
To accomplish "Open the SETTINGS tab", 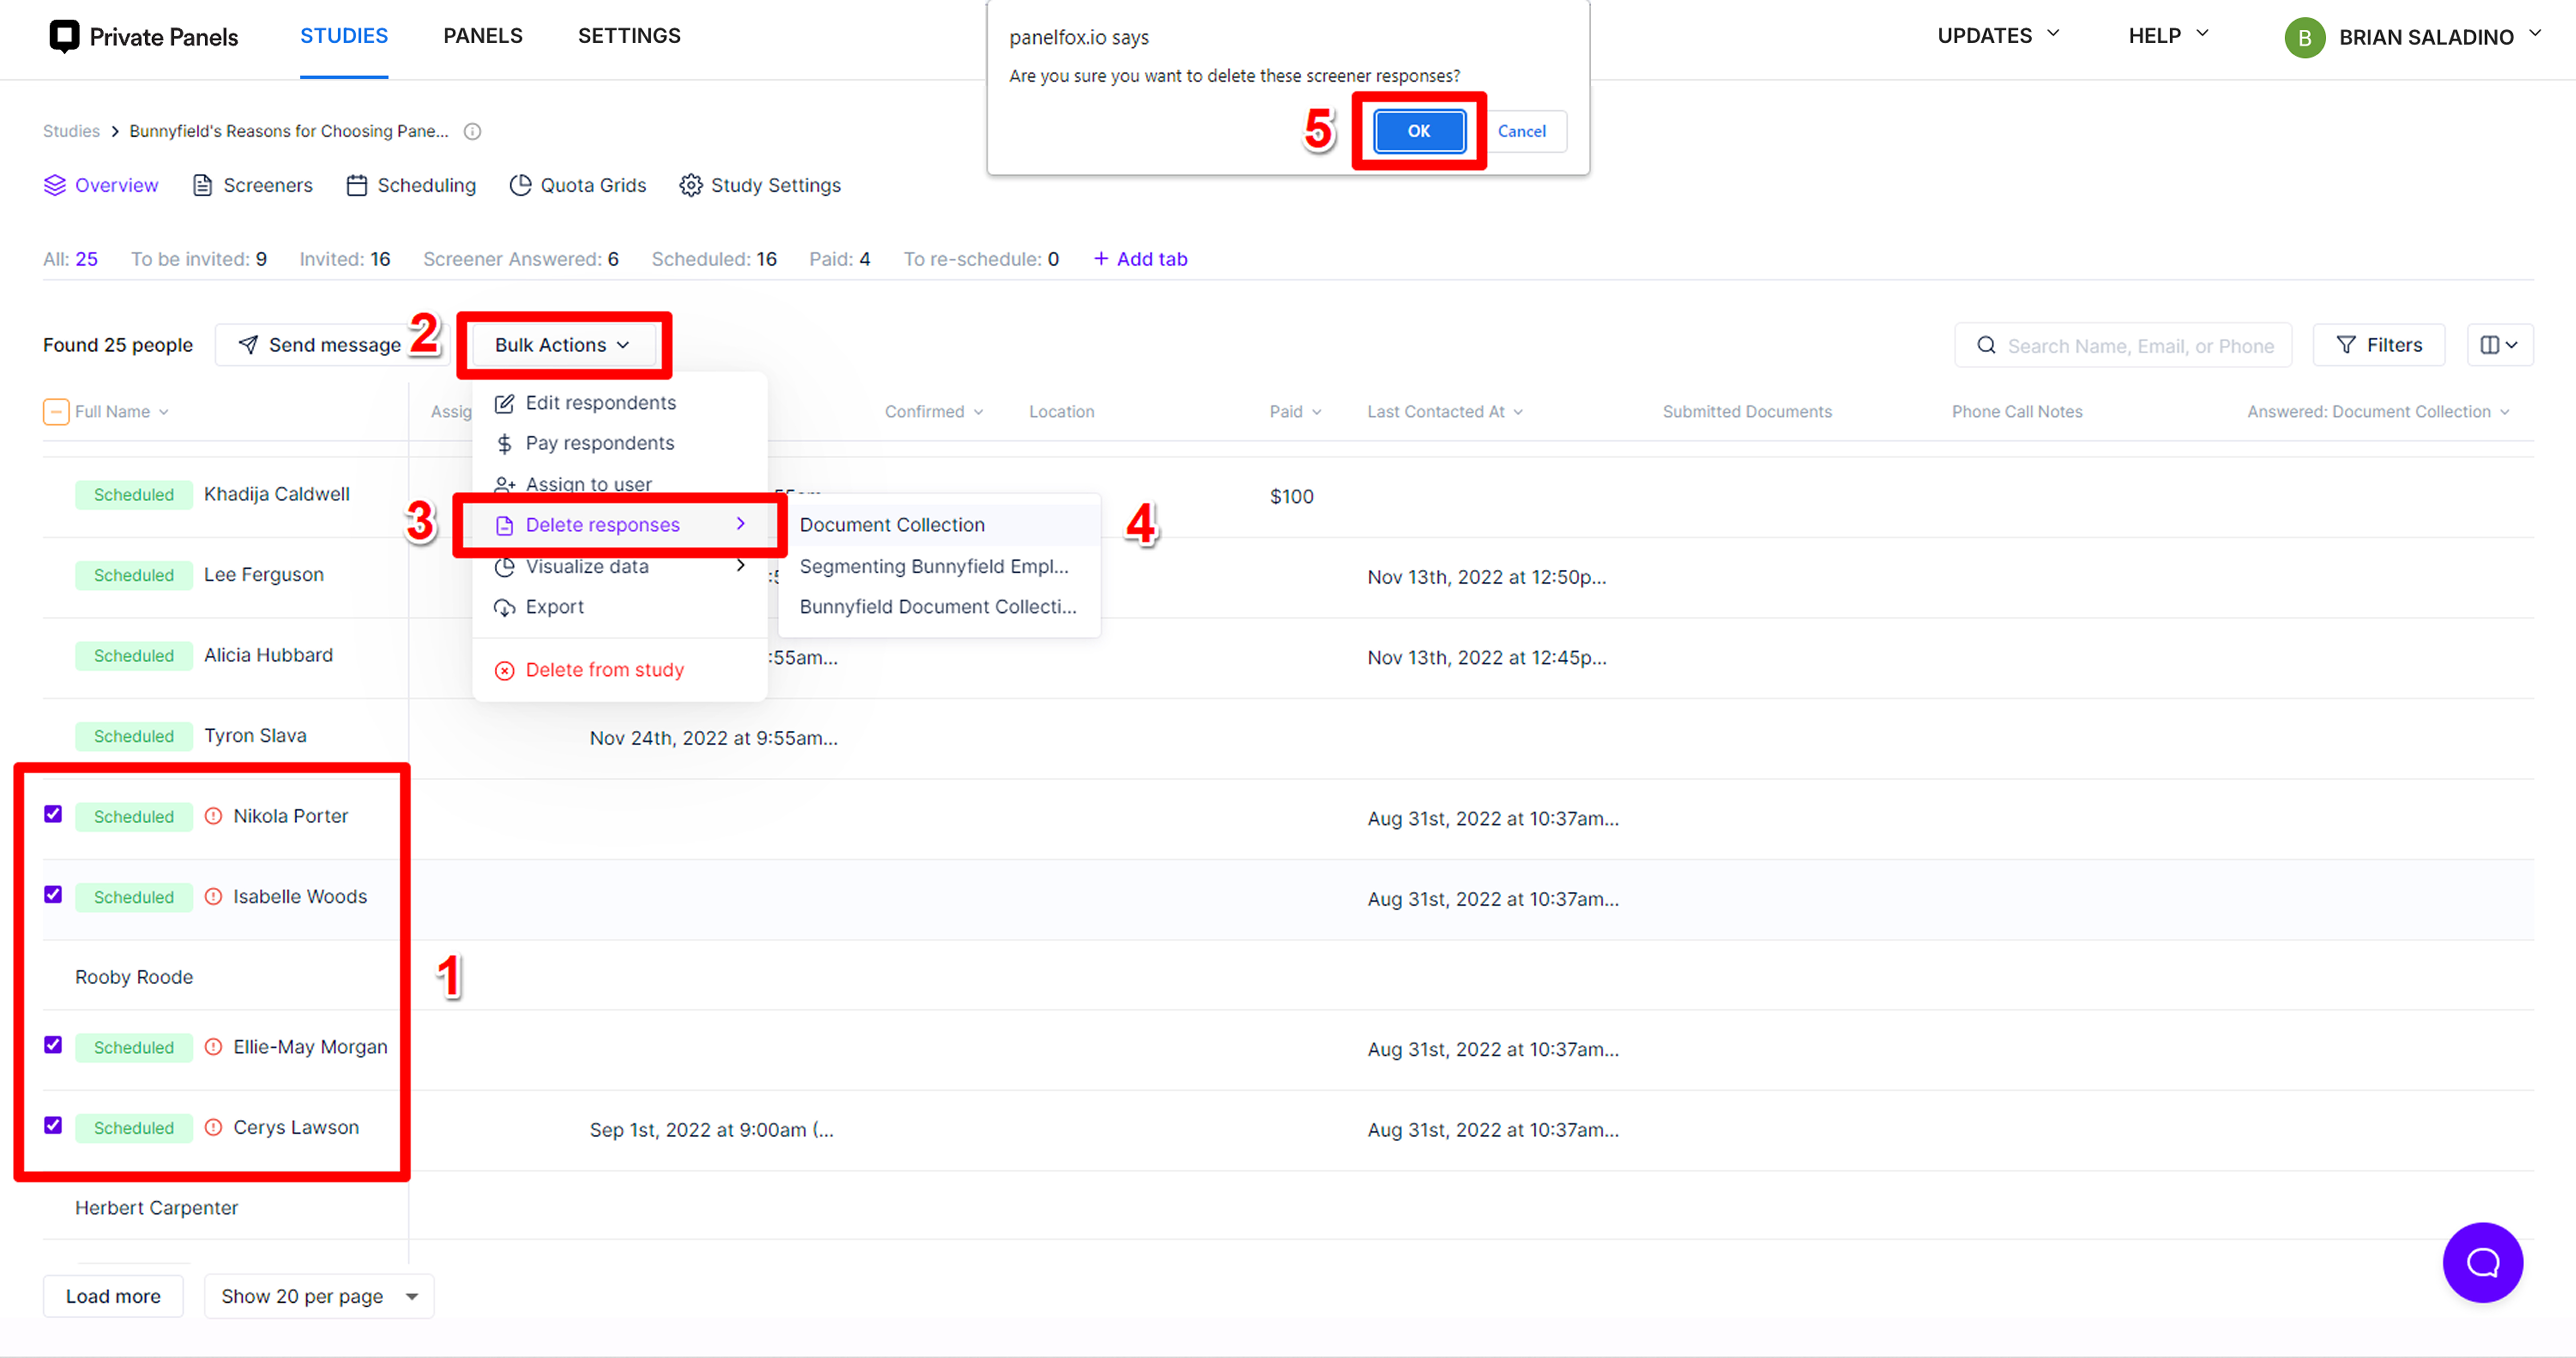I will (629, 36).
